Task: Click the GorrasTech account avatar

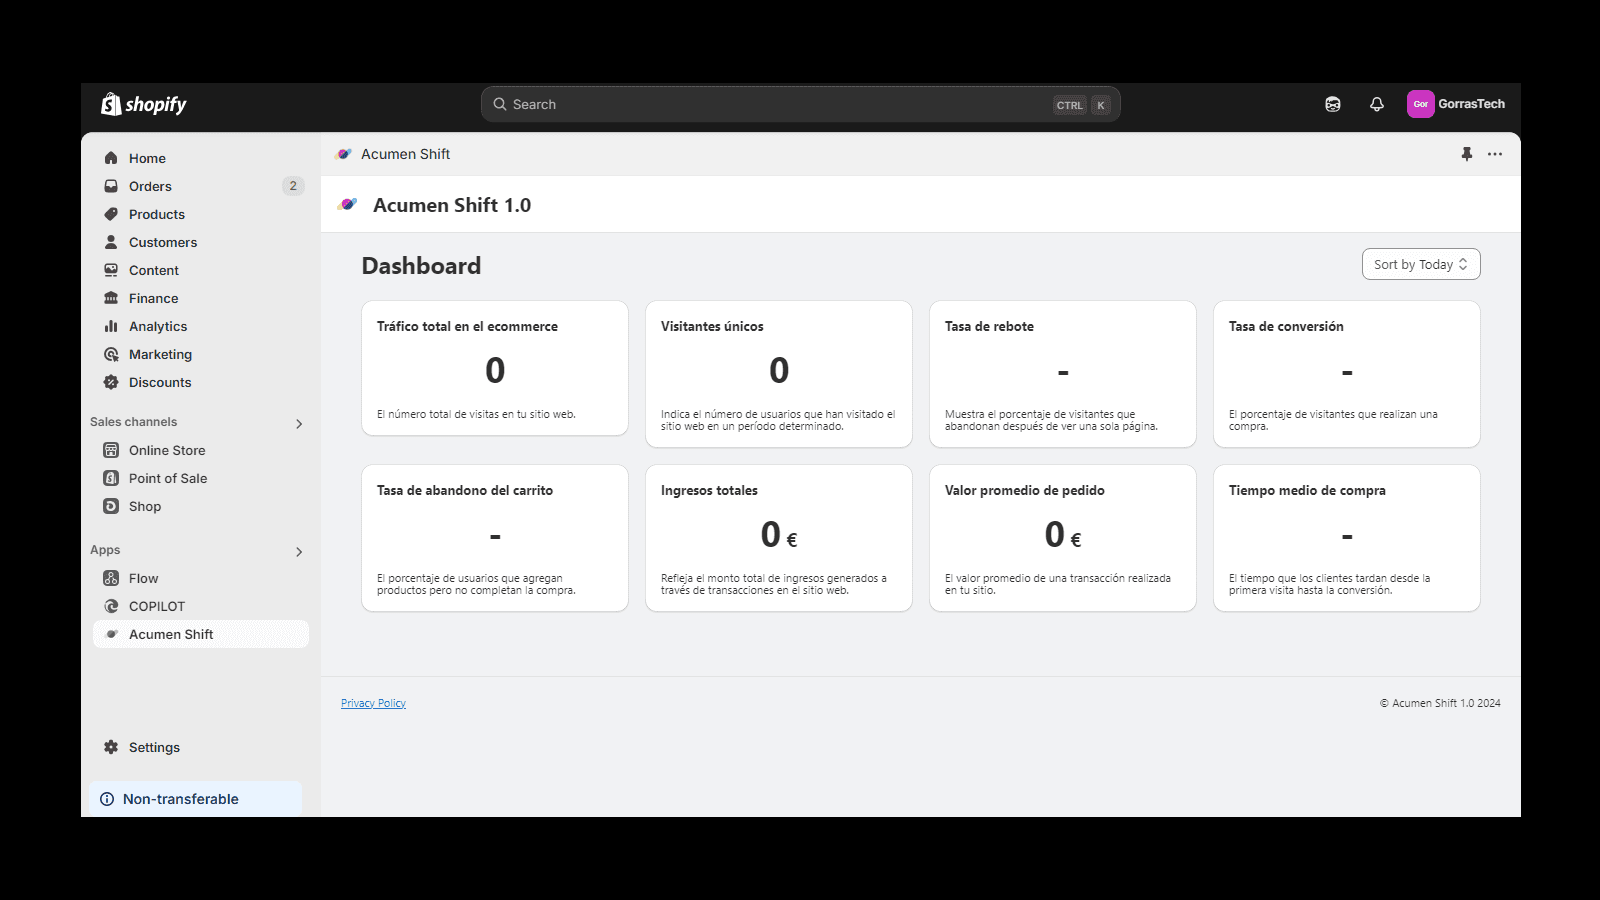Action: click(1420, 104)
